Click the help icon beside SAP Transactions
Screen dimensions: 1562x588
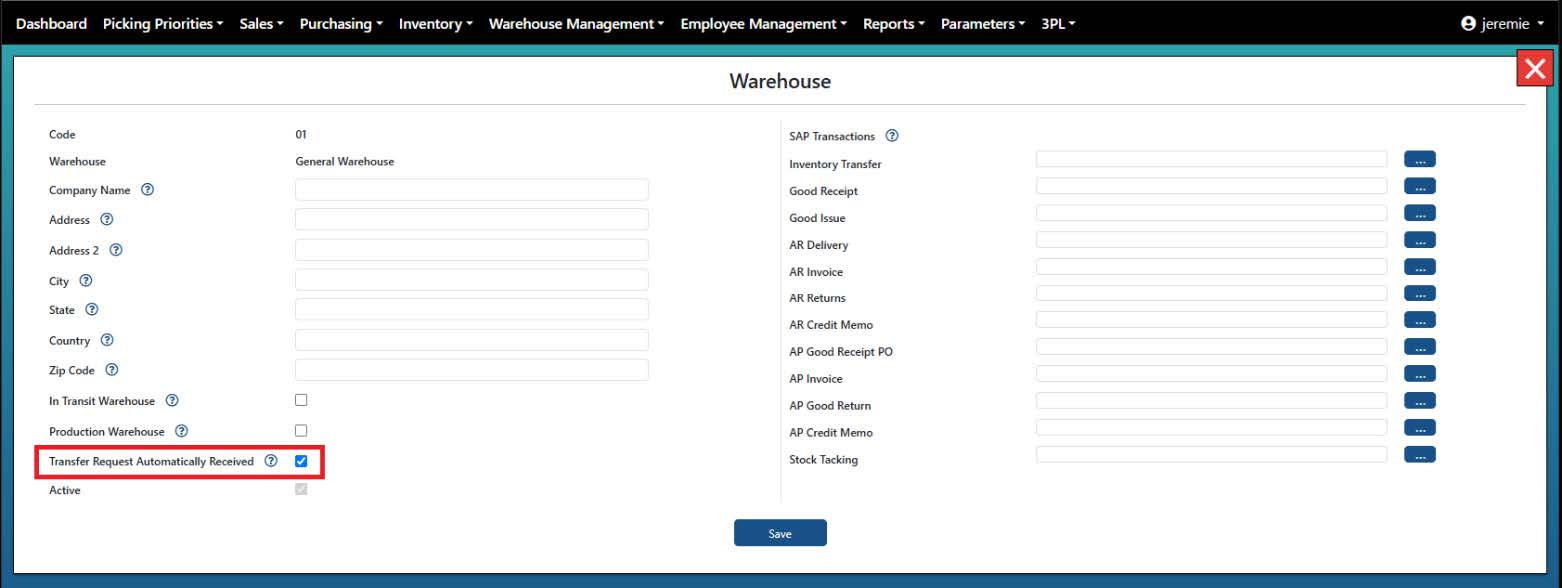892,136
